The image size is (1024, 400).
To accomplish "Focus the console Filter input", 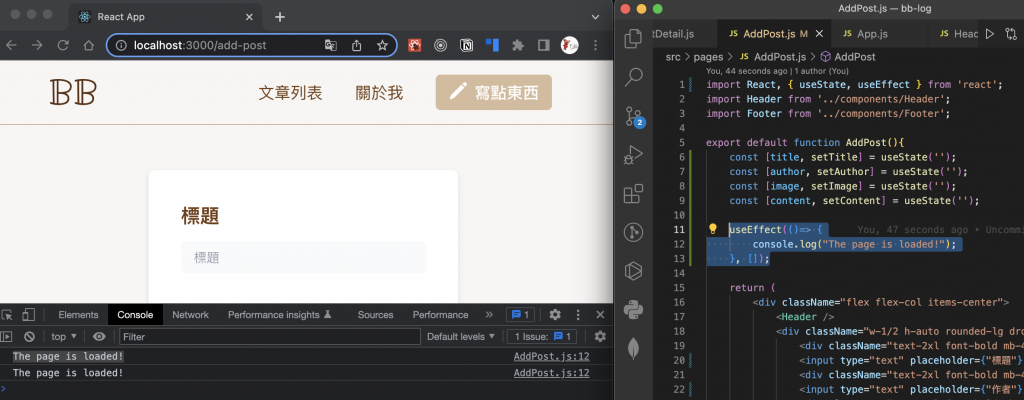I will 270,337.
